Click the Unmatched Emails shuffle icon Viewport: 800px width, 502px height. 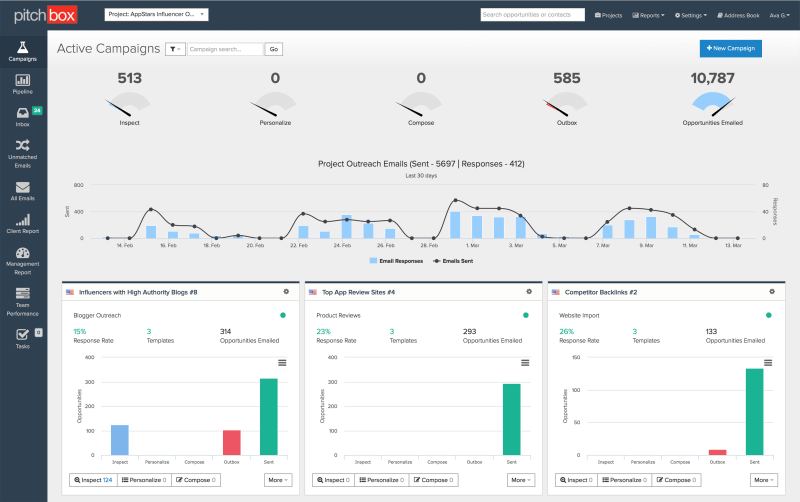[x=23, y=146]
